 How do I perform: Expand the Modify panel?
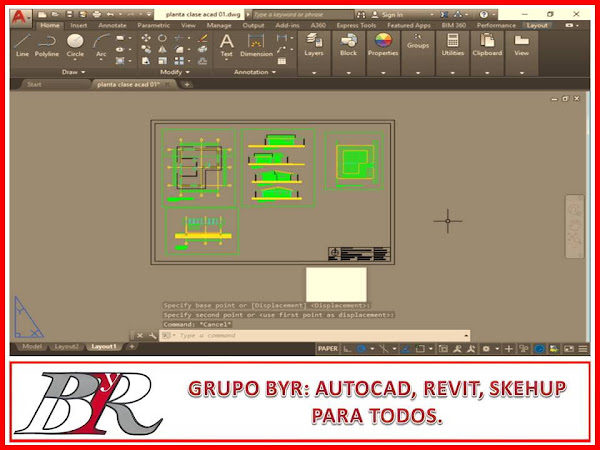pos(174,72)
